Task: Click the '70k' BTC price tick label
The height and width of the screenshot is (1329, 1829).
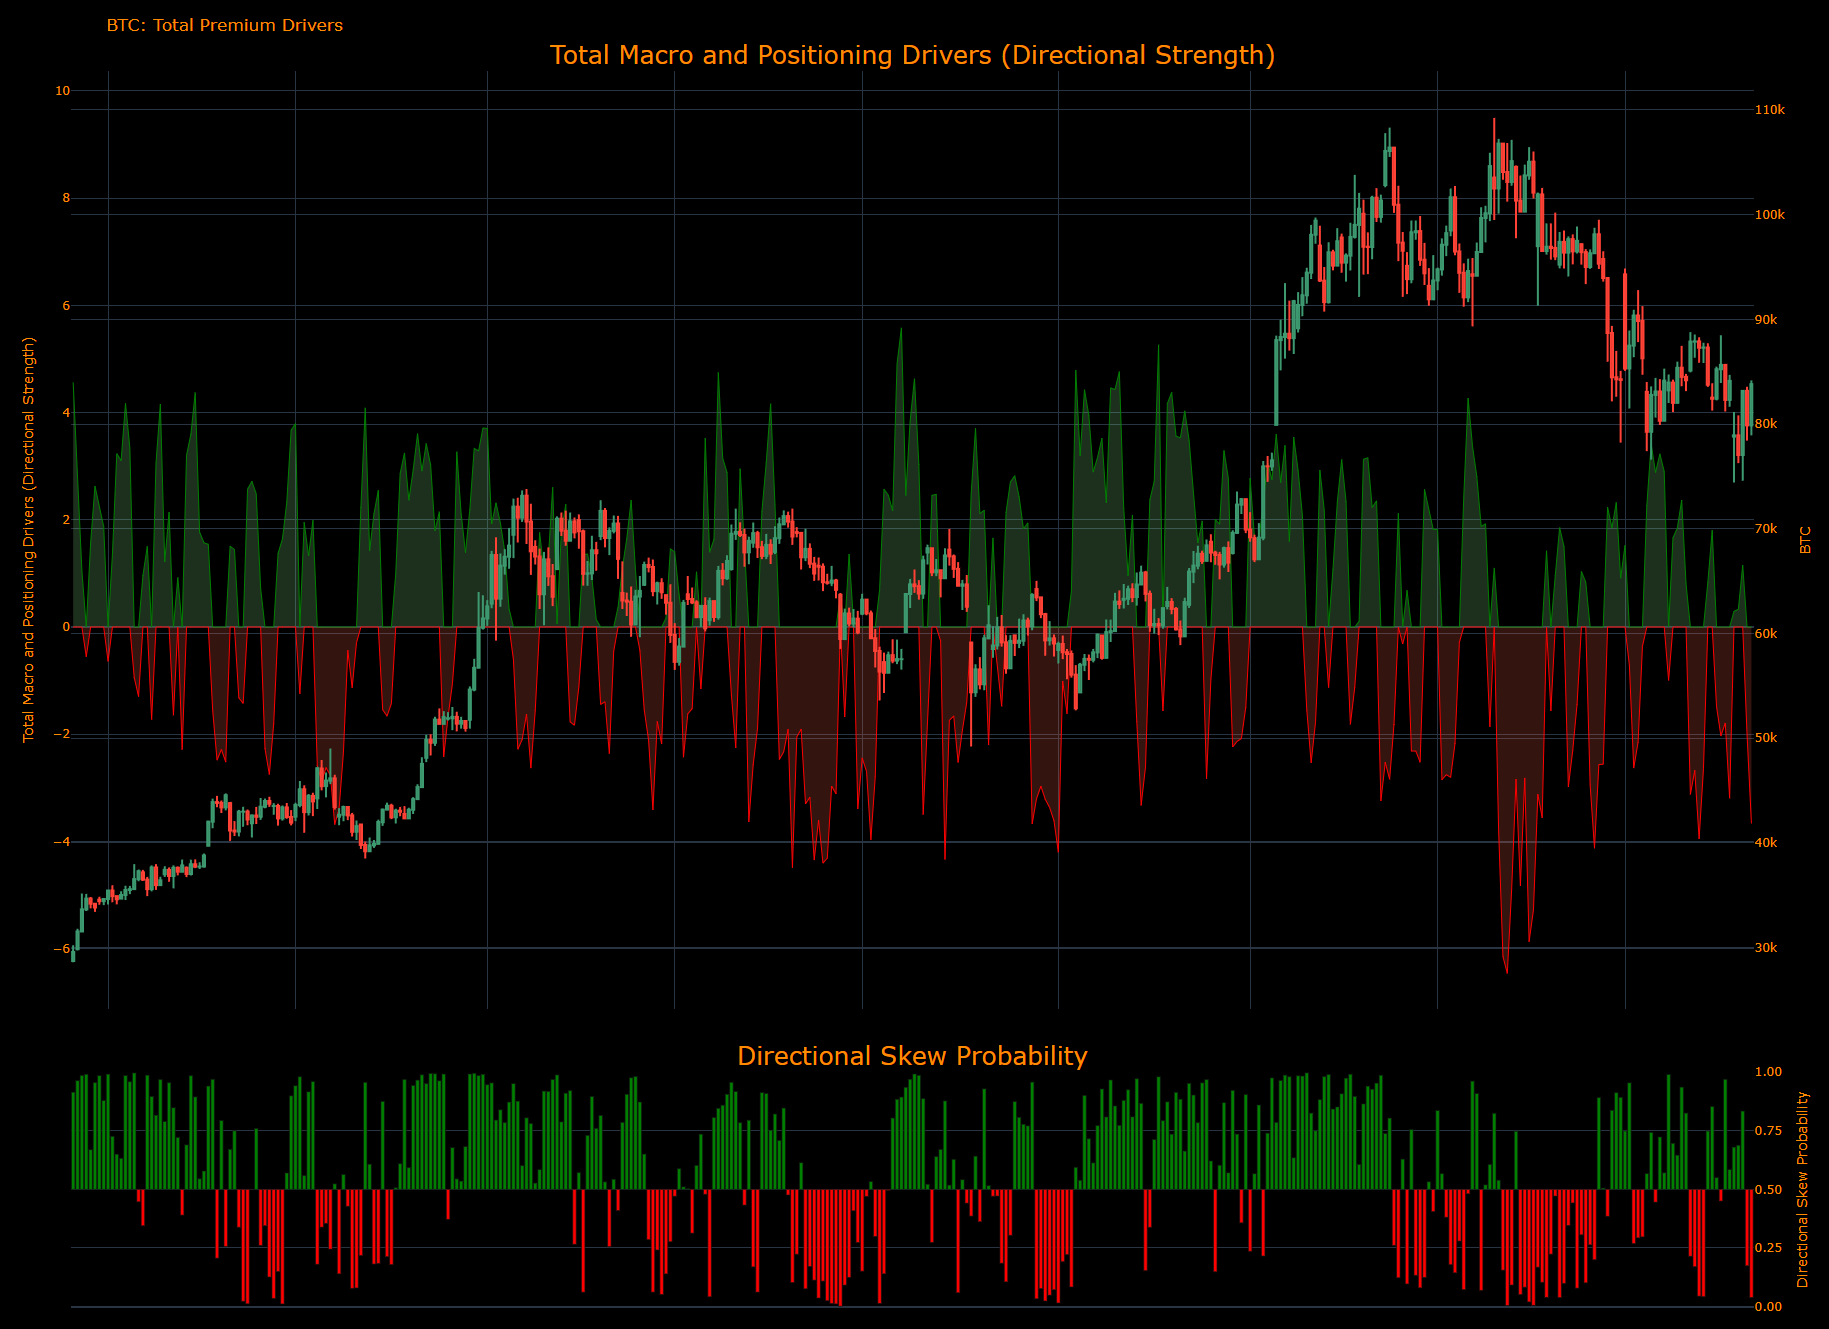Action: 1767,529
